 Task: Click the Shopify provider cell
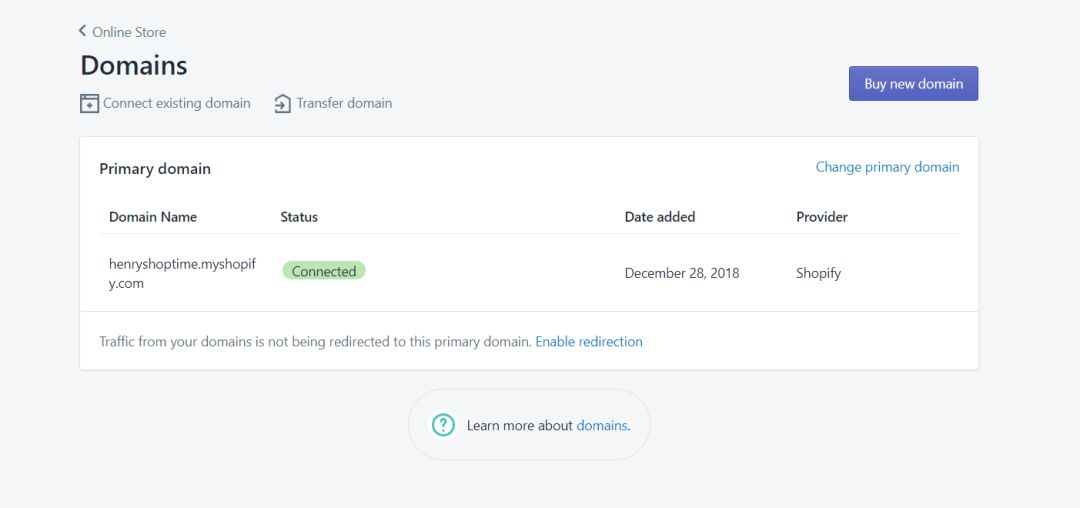[818, 273]
